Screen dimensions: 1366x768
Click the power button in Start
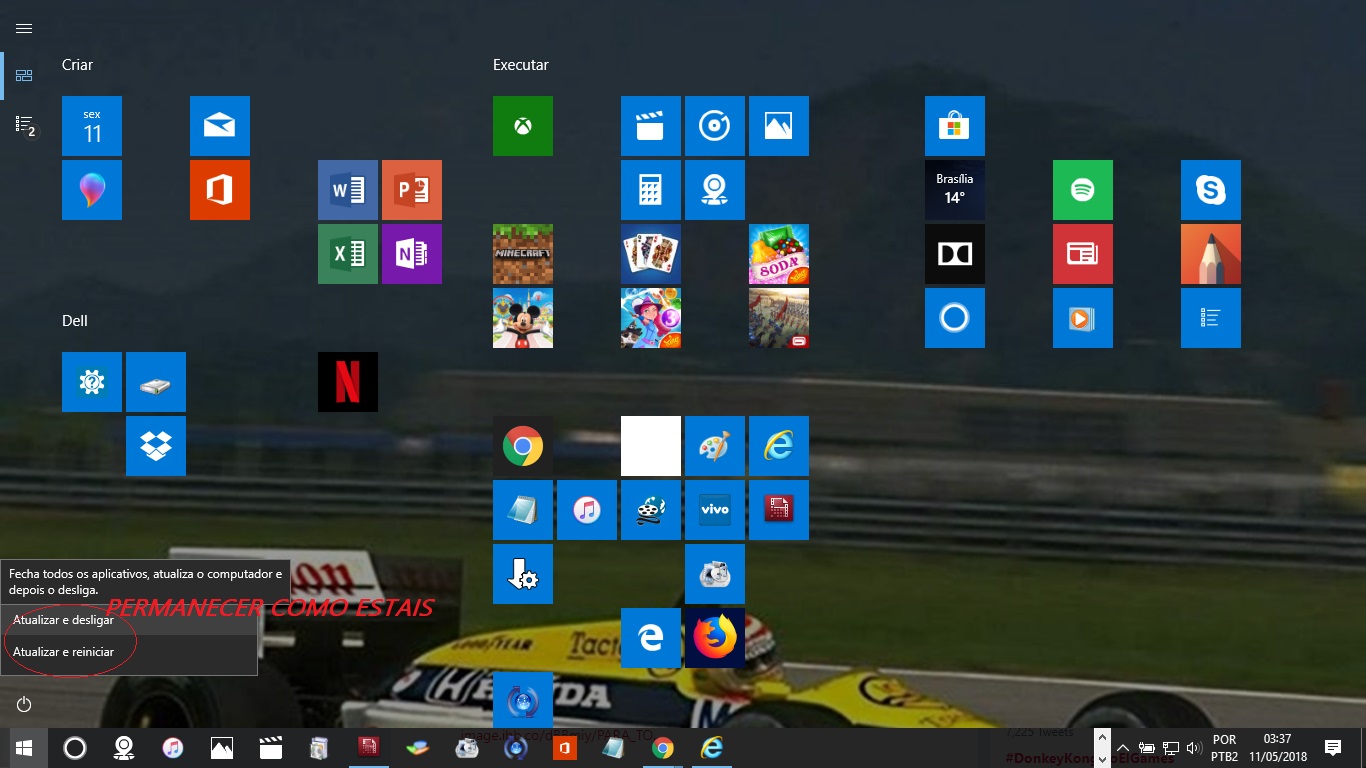[x=24, y=704]
